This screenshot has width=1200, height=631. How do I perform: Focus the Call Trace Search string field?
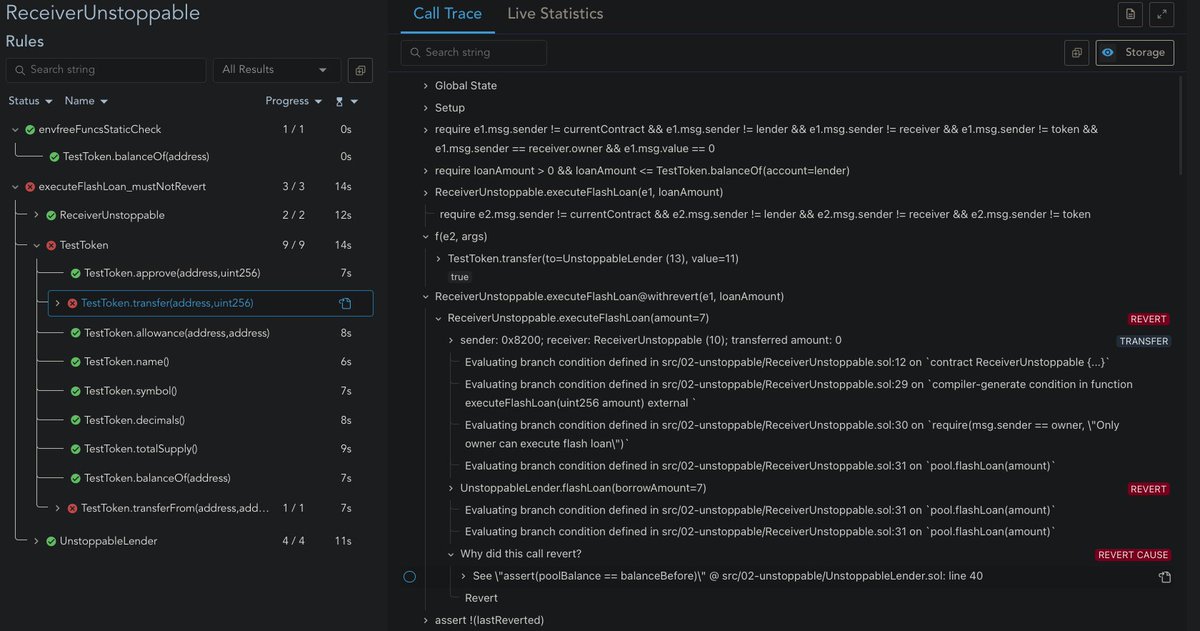[x=474, y=52]
